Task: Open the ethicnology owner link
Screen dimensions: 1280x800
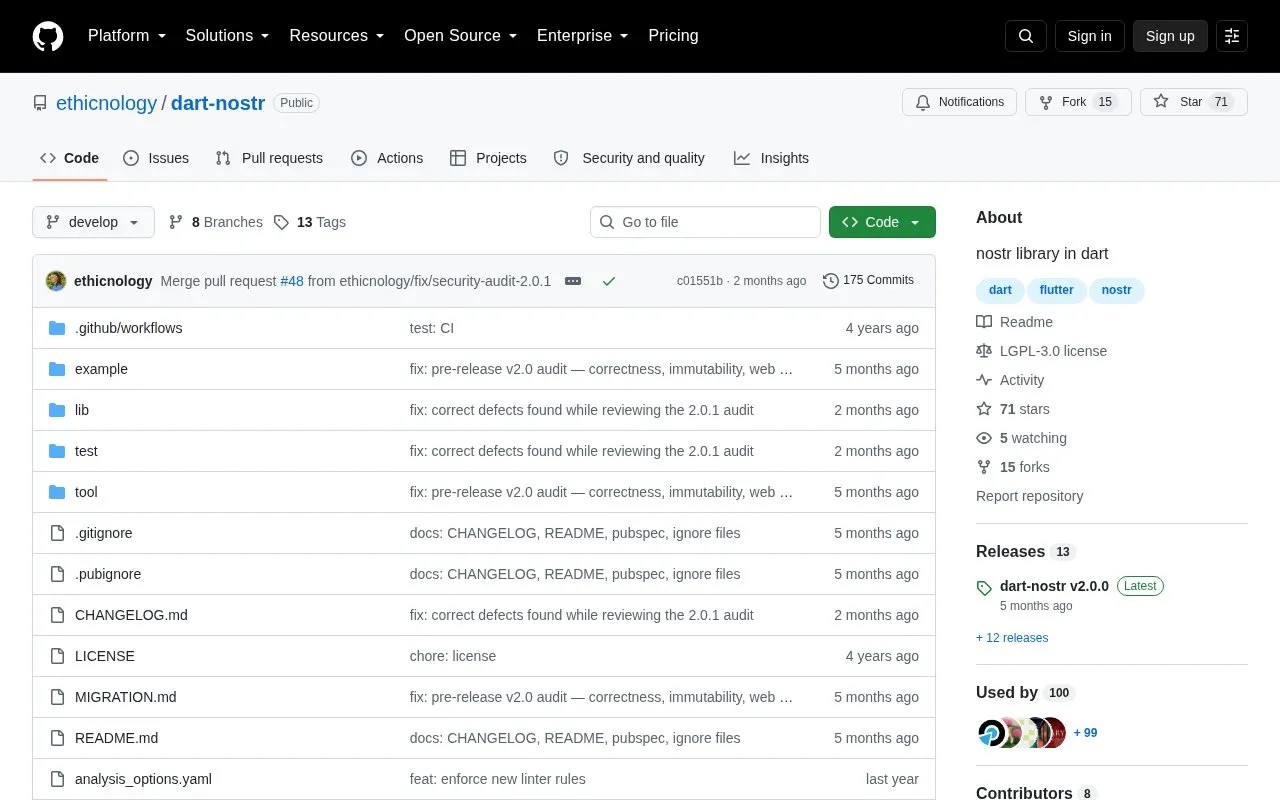Action: (106, 103)
